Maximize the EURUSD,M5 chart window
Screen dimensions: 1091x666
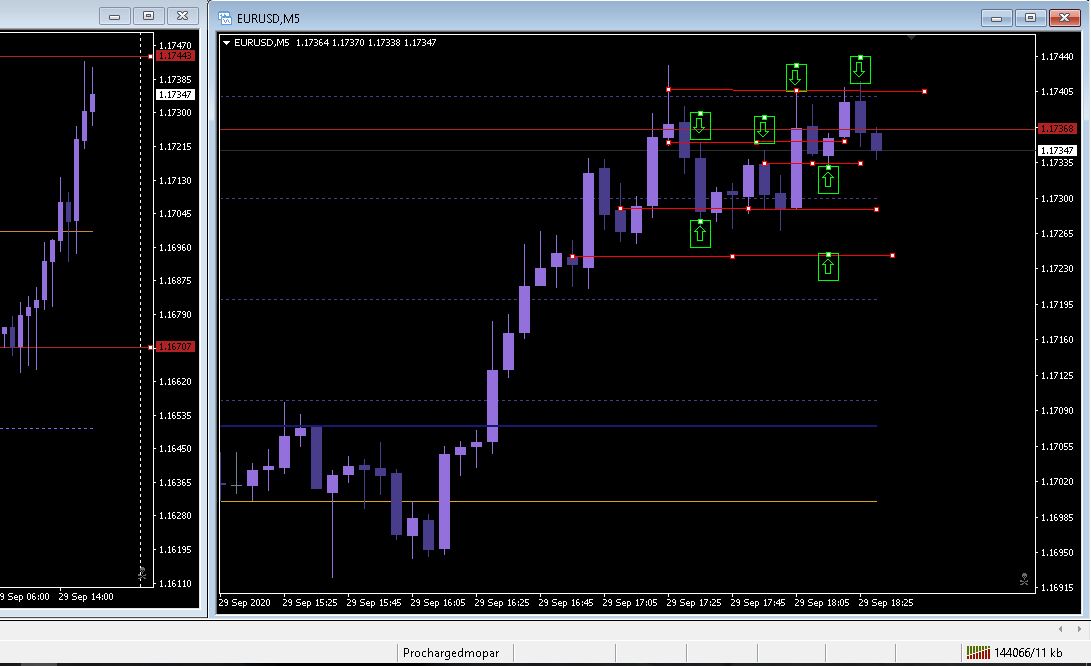tap(1030, 17)
